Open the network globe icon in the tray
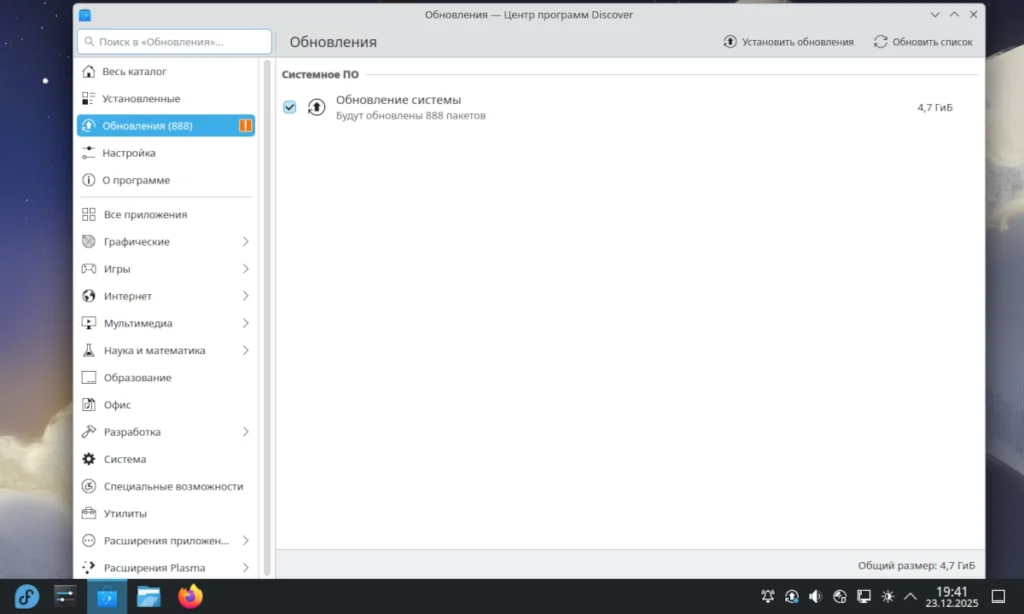Viewport: 1024px width, 614px height. coord(840,596)
